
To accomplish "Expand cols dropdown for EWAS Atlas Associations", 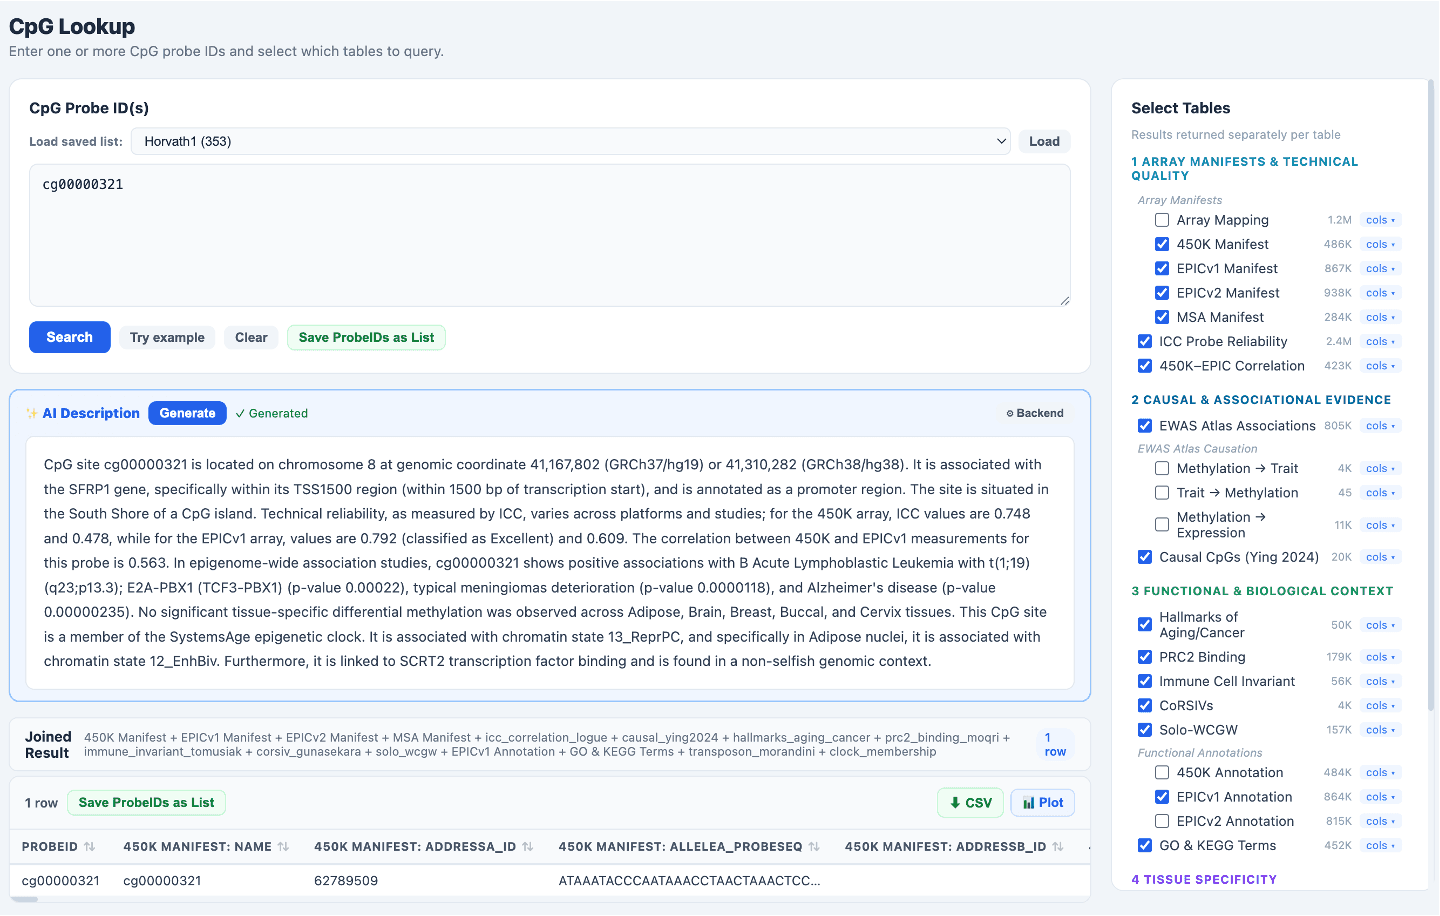I will pyautogui.click(x=1381, y=426).
